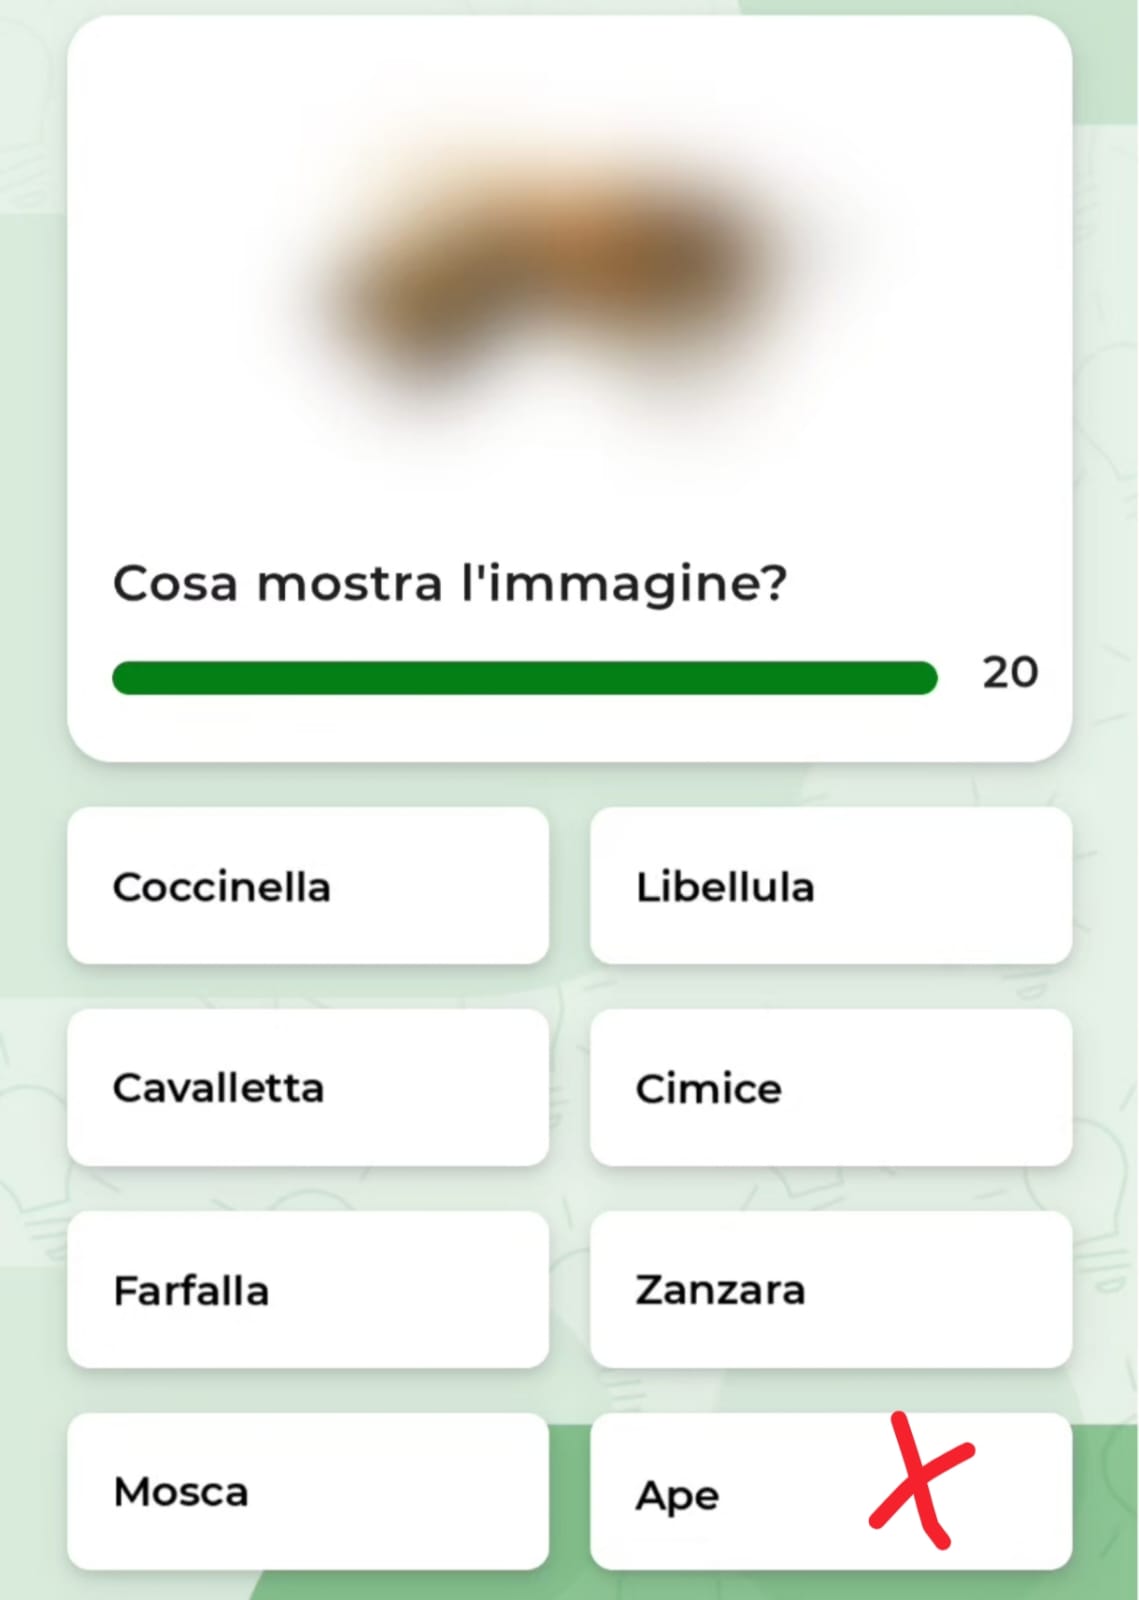This screenshot has height=1600, width=1139.
Task: Select Mosca as the answer
Action: click(x=308, y=1491)
